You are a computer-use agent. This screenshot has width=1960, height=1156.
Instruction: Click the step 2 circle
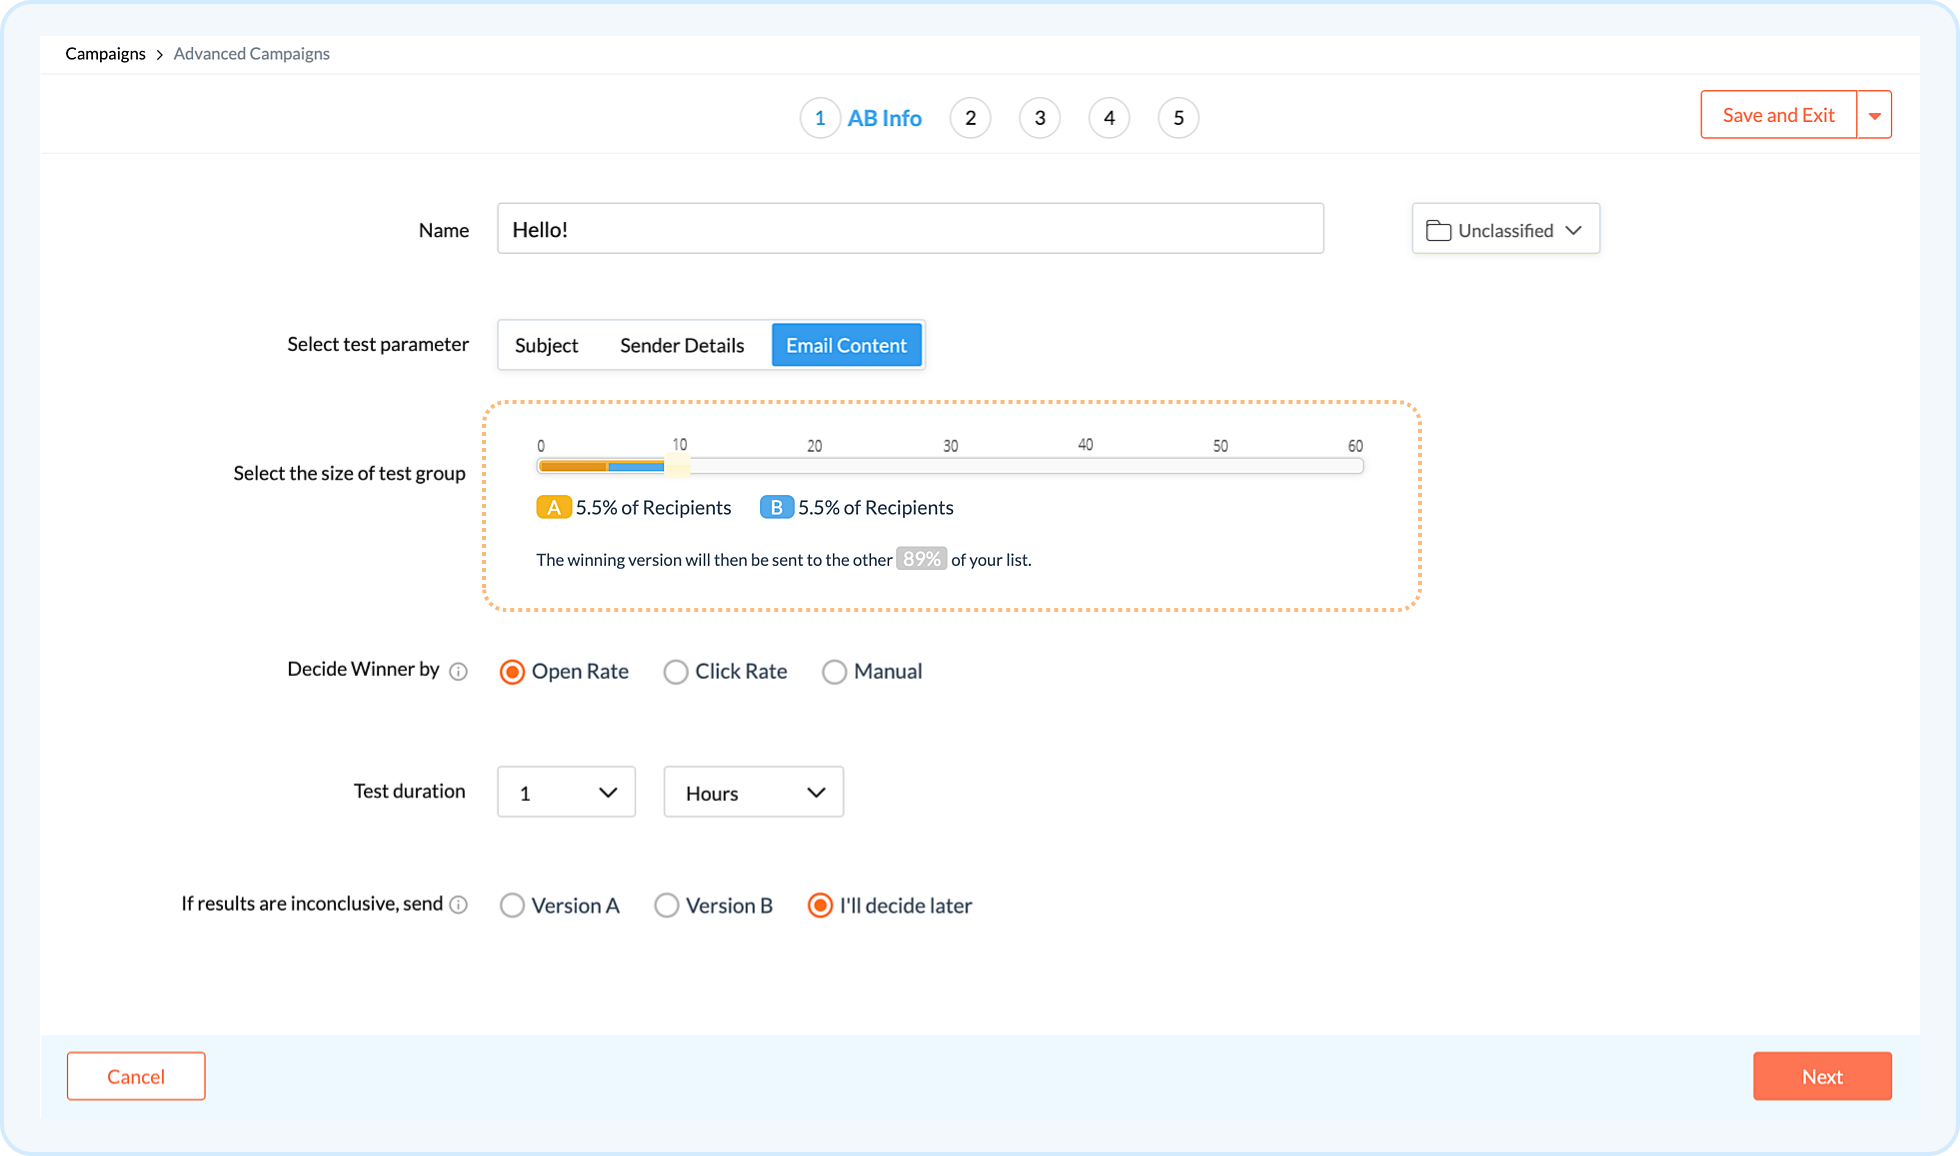tap(969, 118)
